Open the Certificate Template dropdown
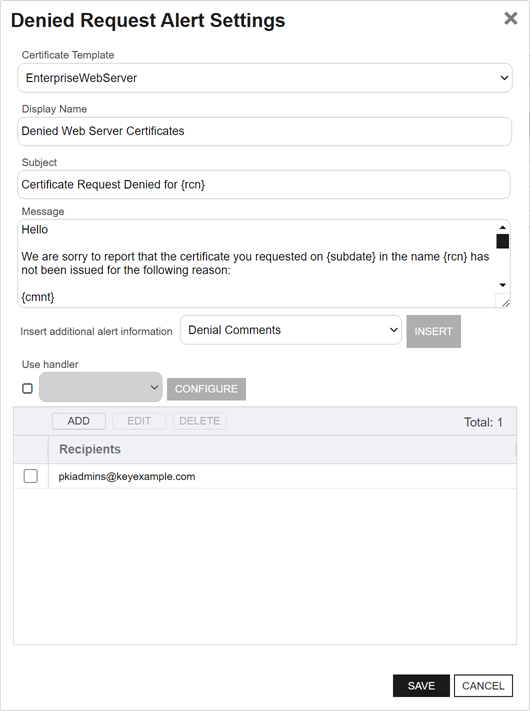 [265, 78]
